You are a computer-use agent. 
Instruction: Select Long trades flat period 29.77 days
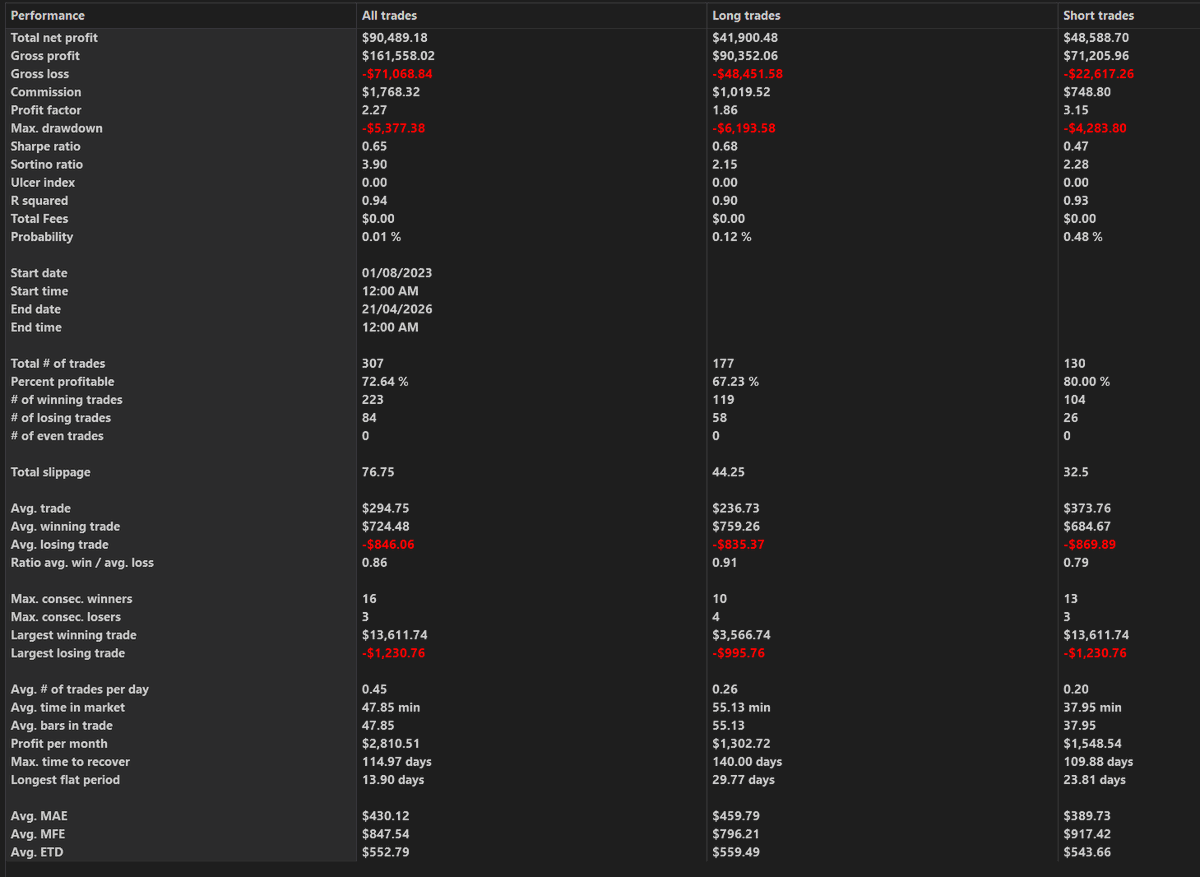pos(743,780)
